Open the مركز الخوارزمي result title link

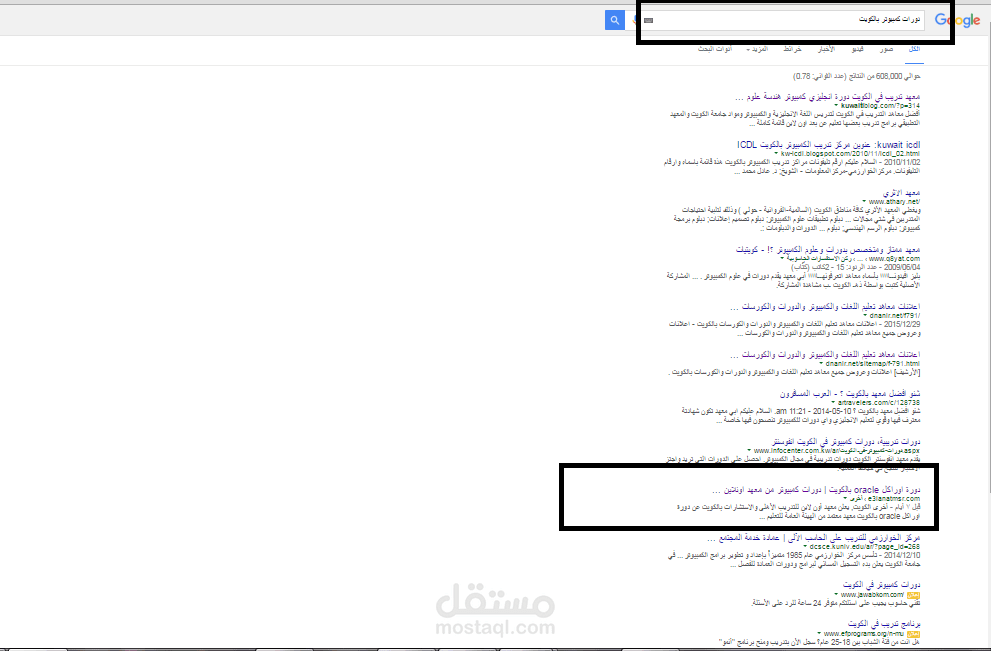click(813, 538)
